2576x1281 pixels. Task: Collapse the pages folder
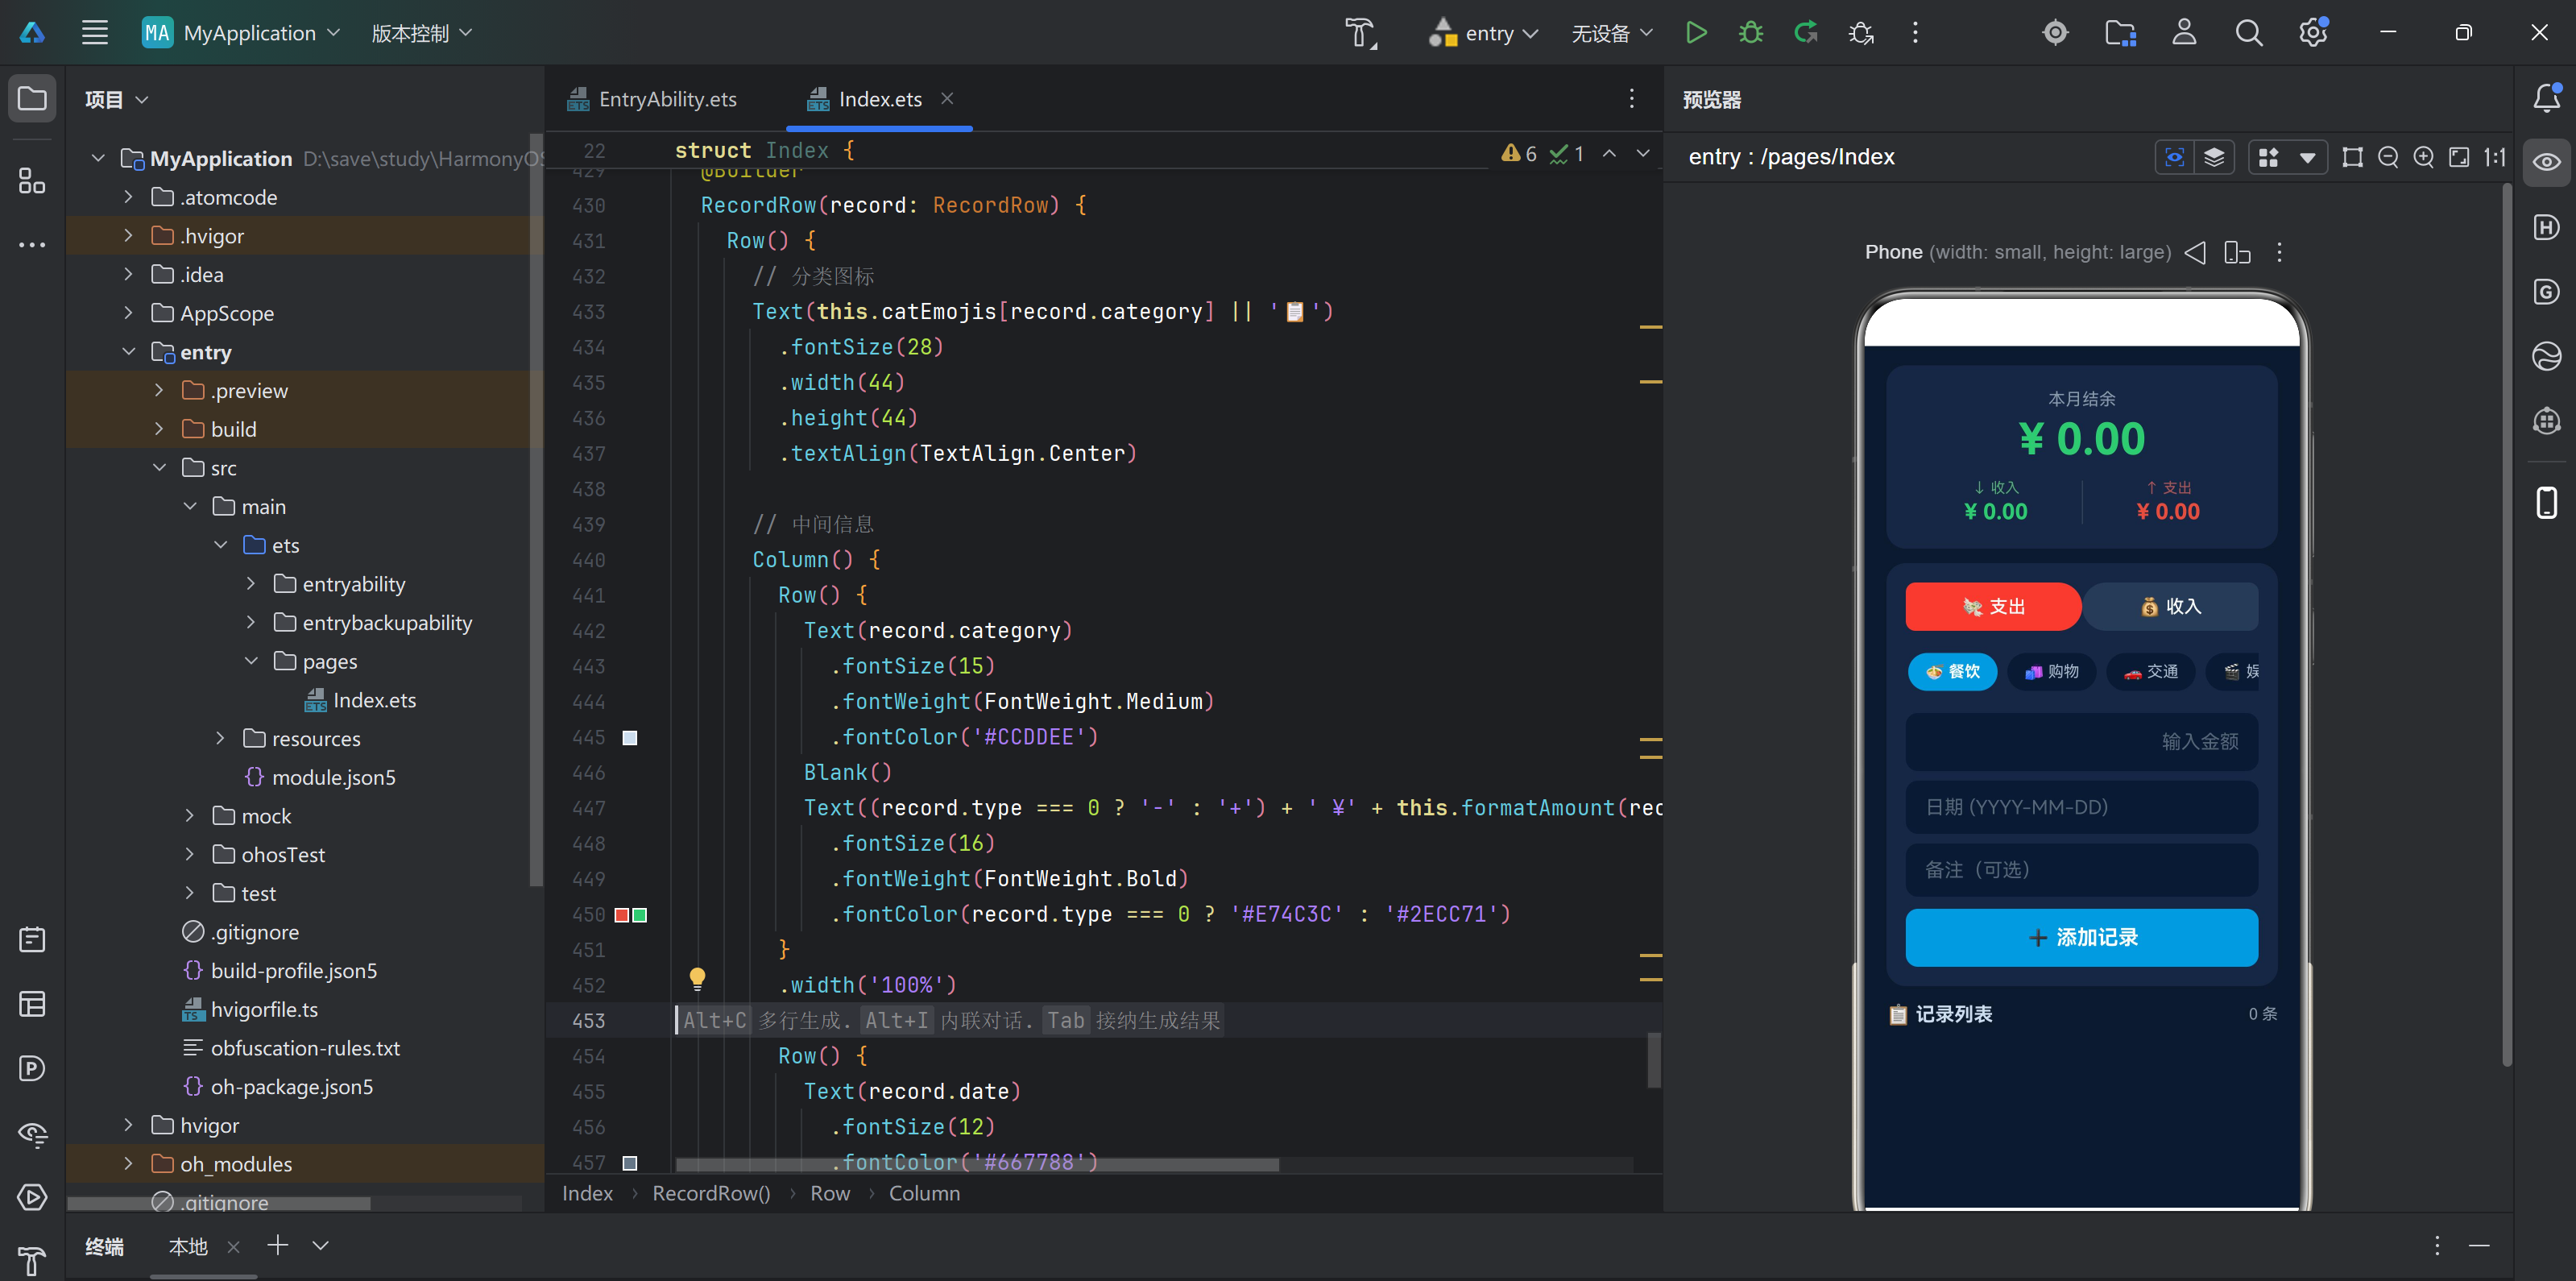tap(251, 661)
